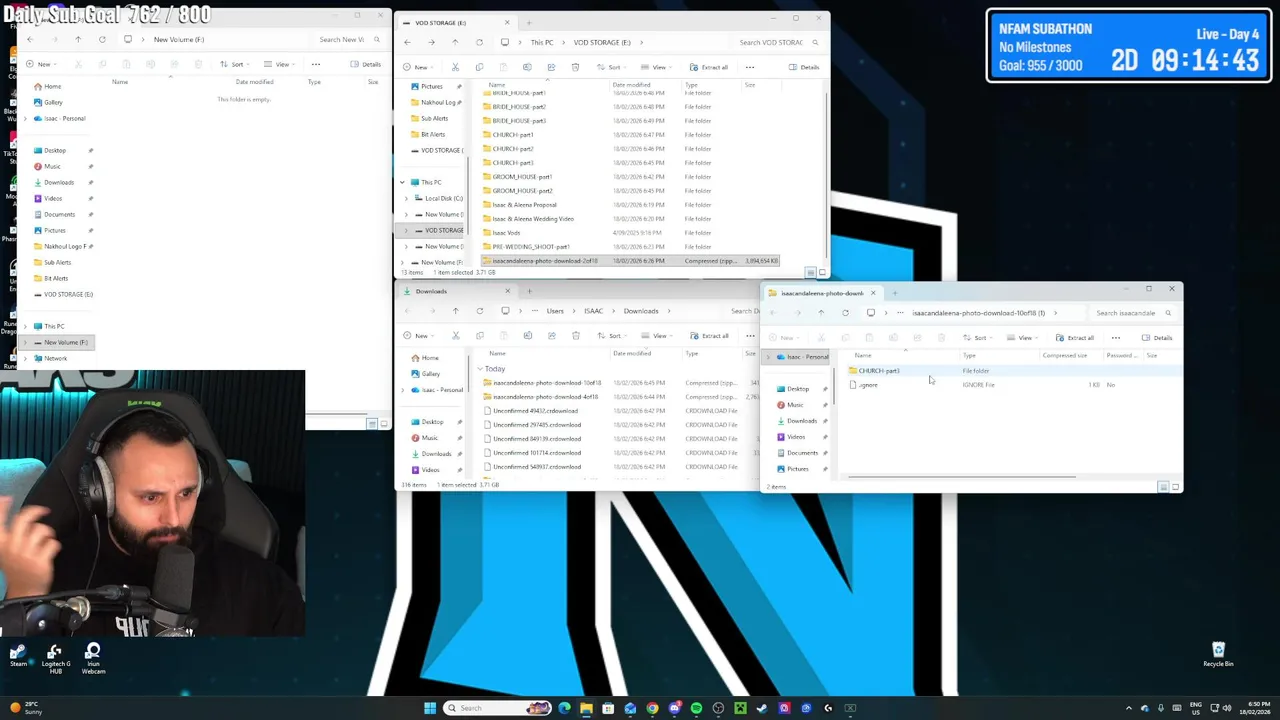Open Logitech G HUB desktop shortcut
Screen dimensions: 1280x720
55,658
